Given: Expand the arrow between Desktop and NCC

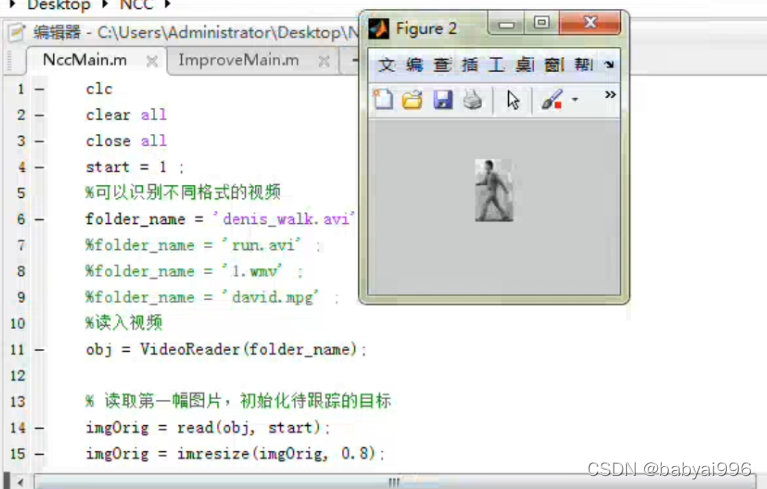Looking at the screenshot, I should (x=105, y=4).
